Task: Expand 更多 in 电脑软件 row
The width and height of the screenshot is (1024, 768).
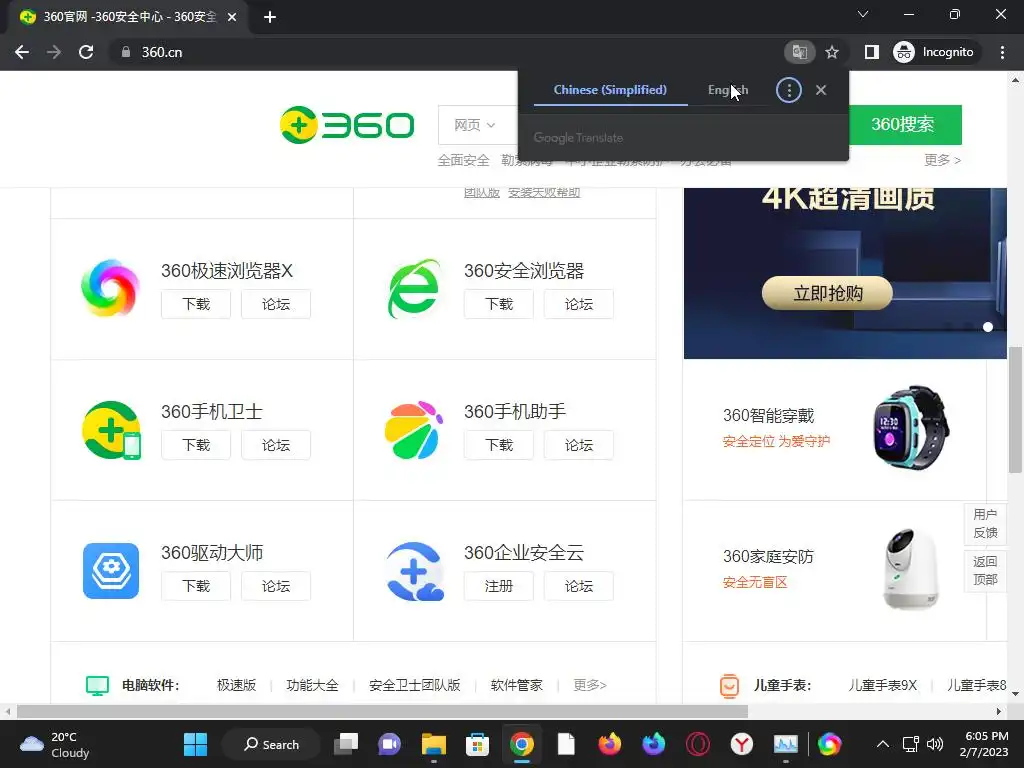Action: 590,685
